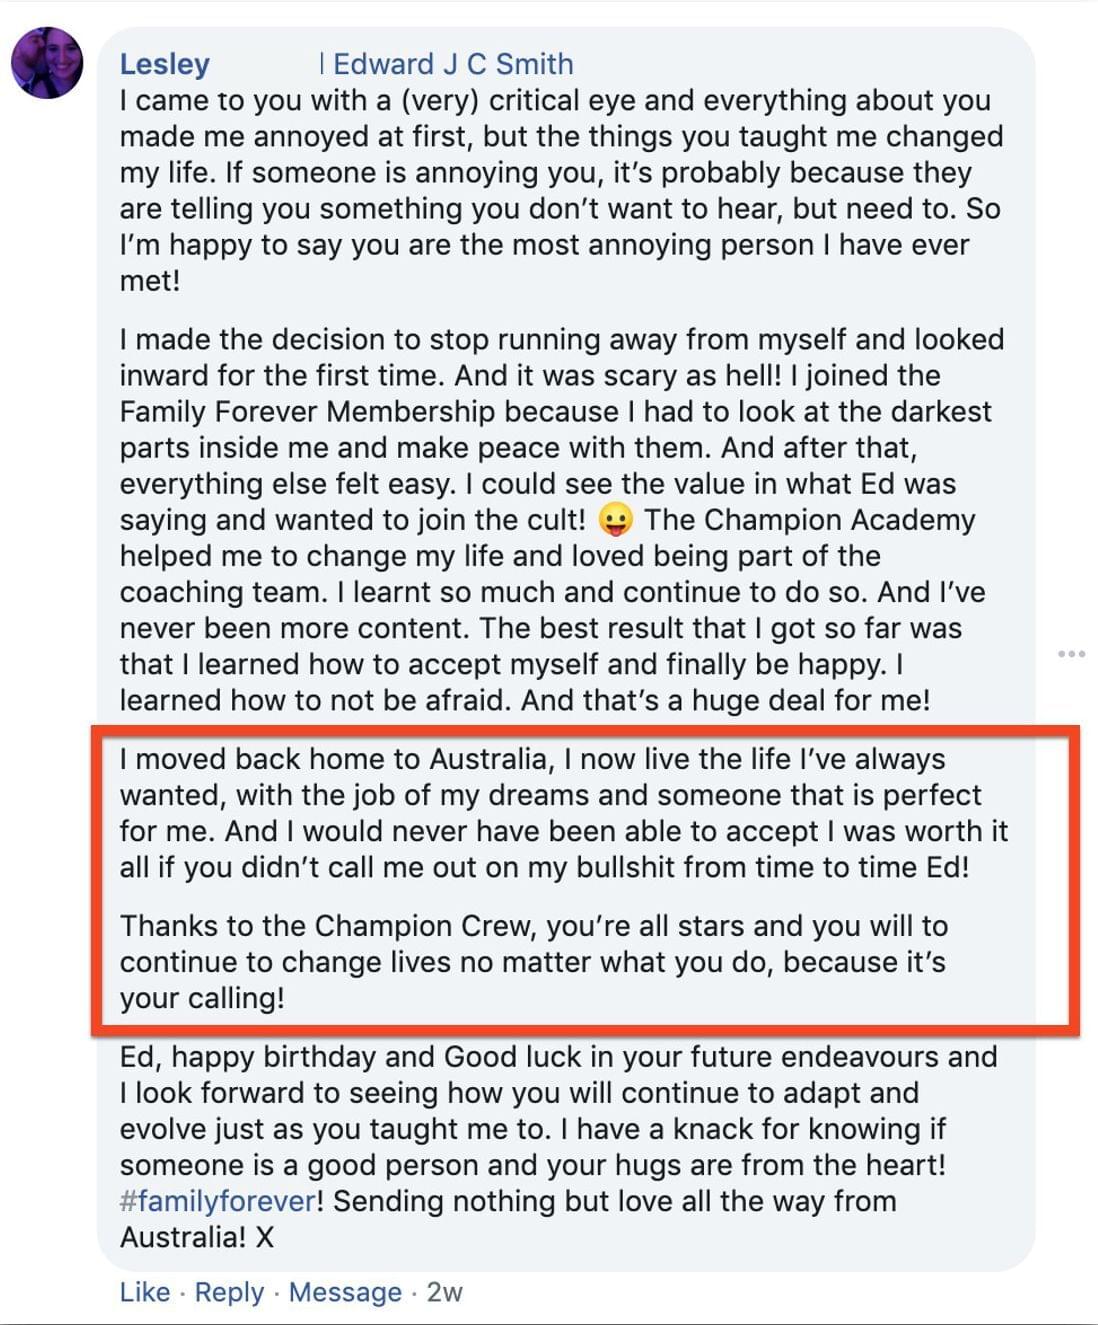Click the highlighted 'I moved back home' paragraph
Screen dimensions: 1098x1325
coord(564,813)
